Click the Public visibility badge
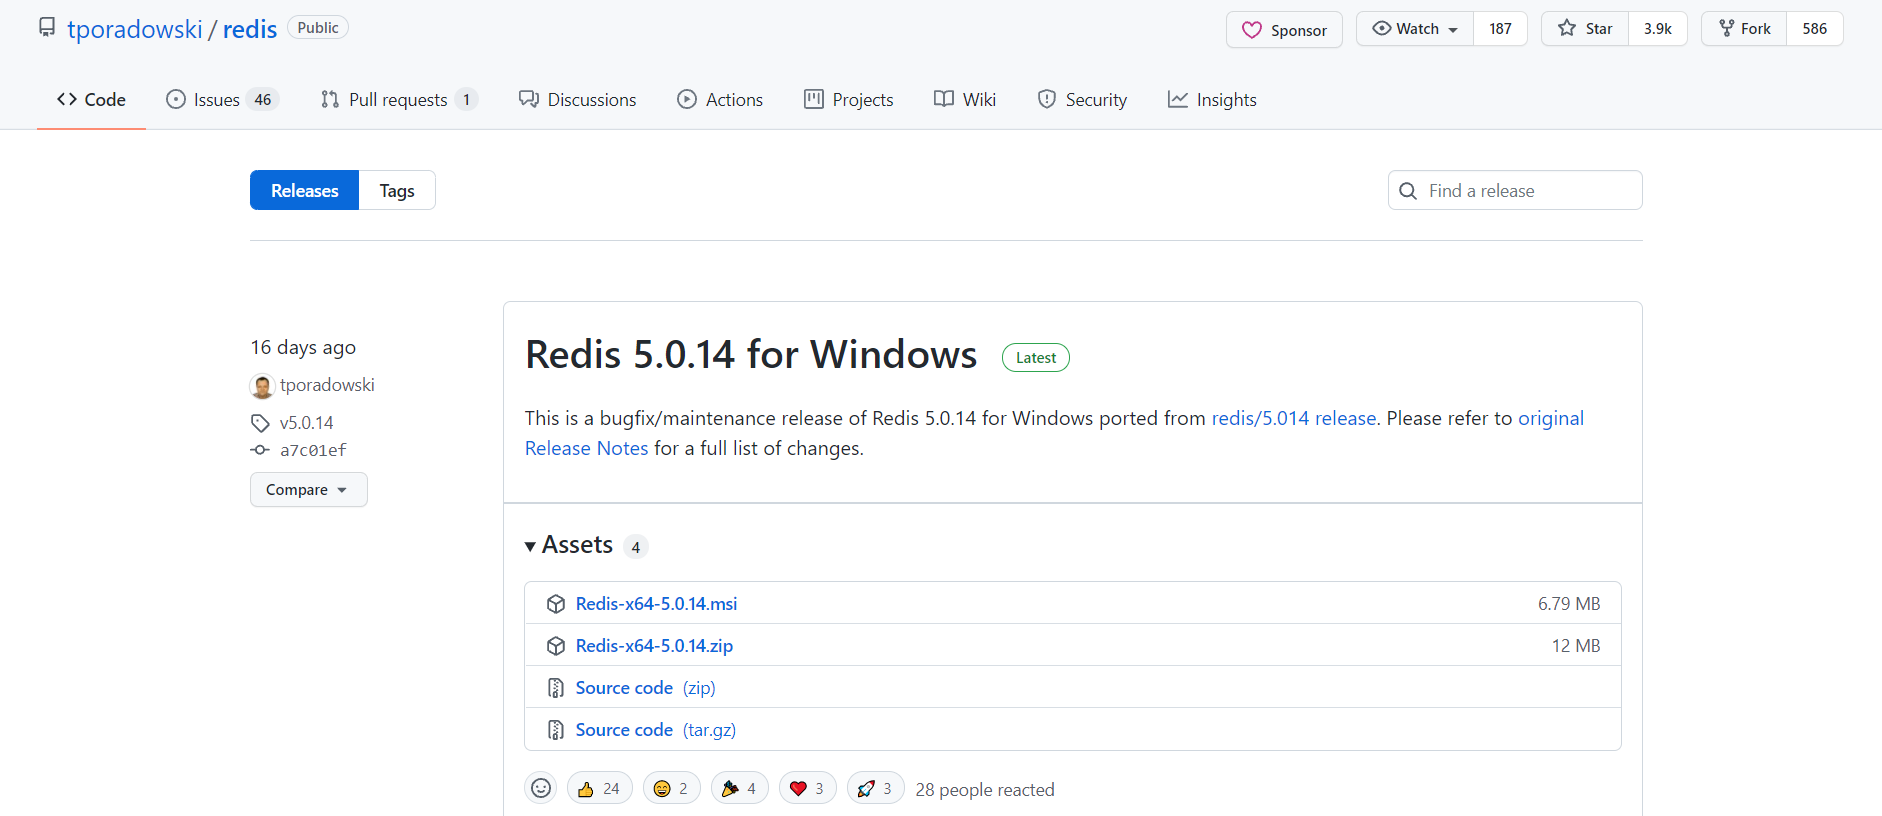This screenshot has width=1882, height=816. point(318,28)
